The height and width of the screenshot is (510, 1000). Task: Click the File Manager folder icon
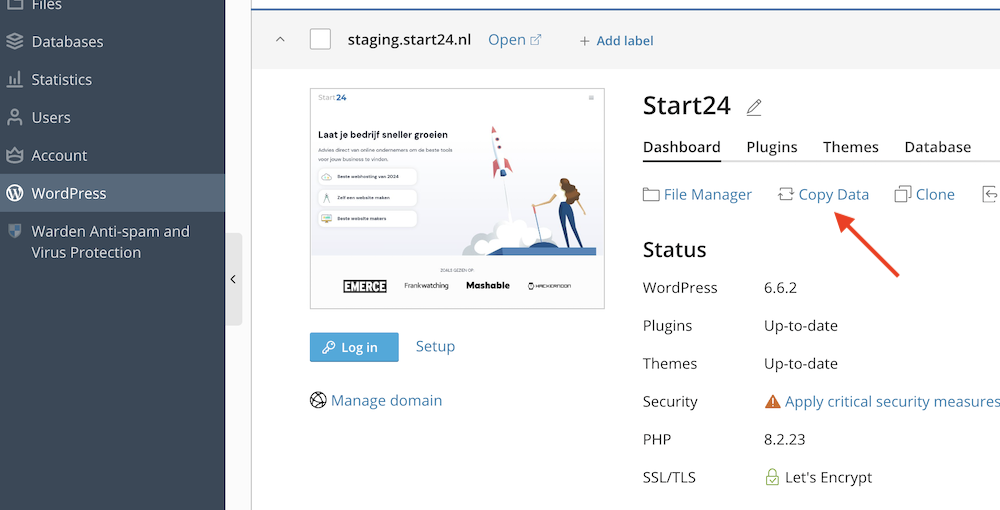pos(651,195)
